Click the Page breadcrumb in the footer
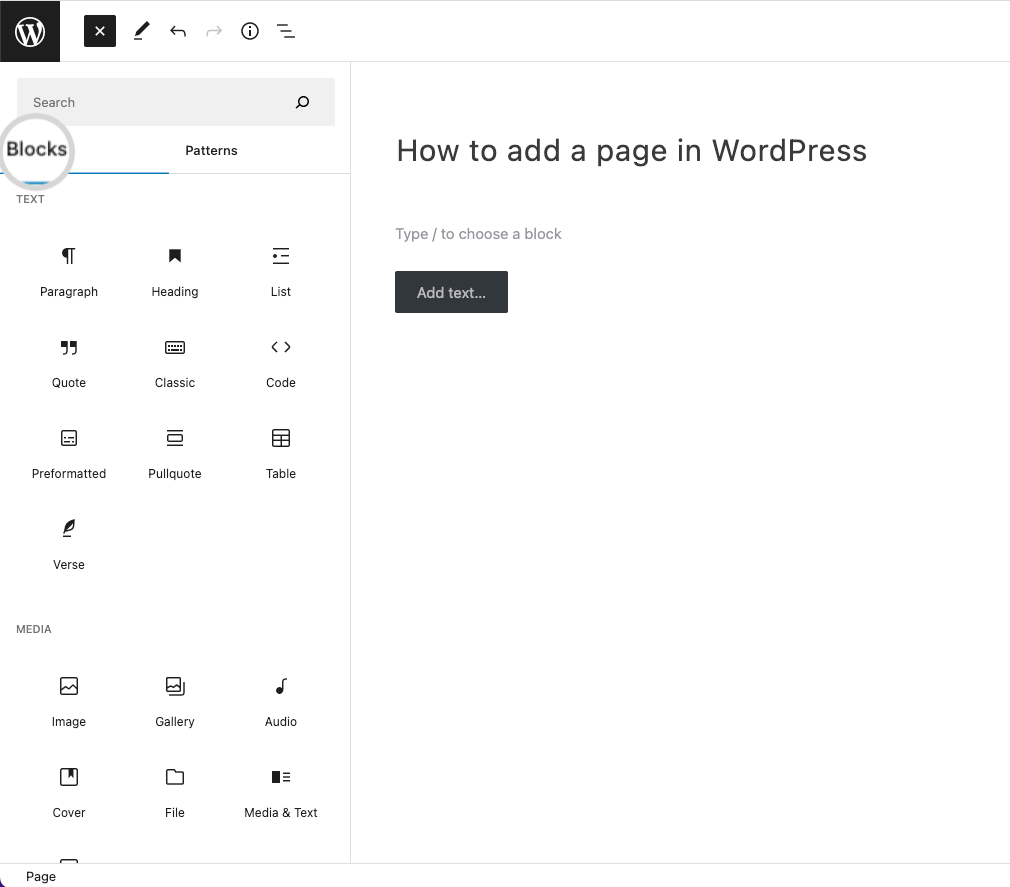This screenshot has width=1010, height=887. [x=41, y=876]
